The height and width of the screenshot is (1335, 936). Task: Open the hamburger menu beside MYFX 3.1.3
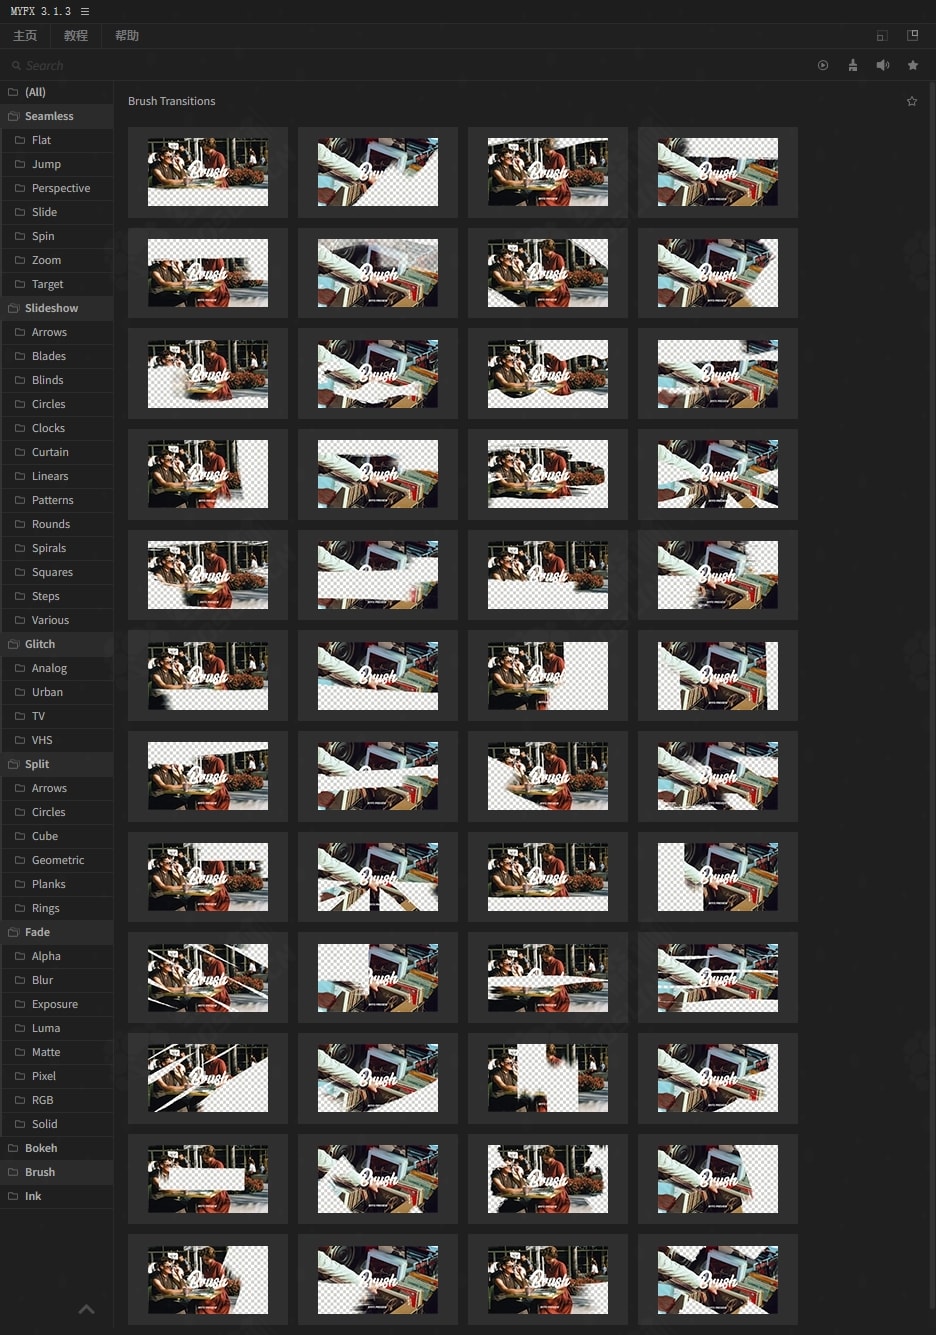coord(85,11)
